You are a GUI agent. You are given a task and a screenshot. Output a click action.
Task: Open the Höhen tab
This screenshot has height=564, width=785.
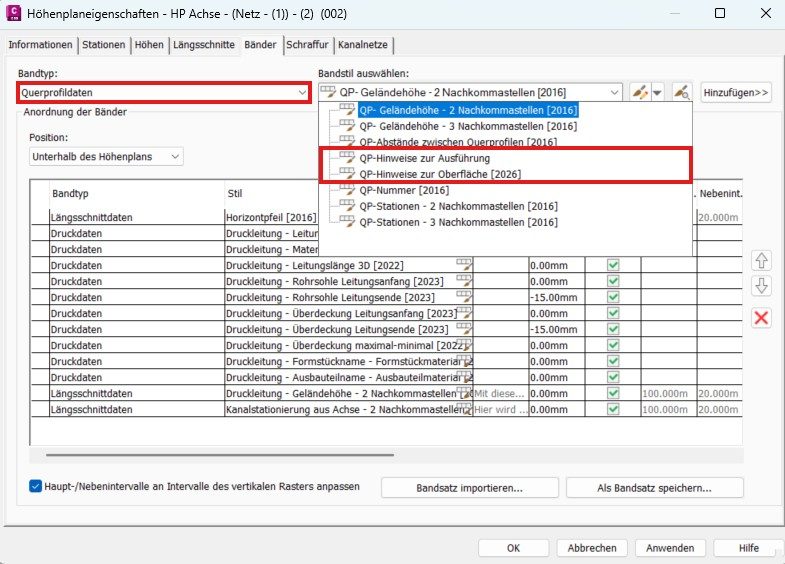[x=149, y=45]
